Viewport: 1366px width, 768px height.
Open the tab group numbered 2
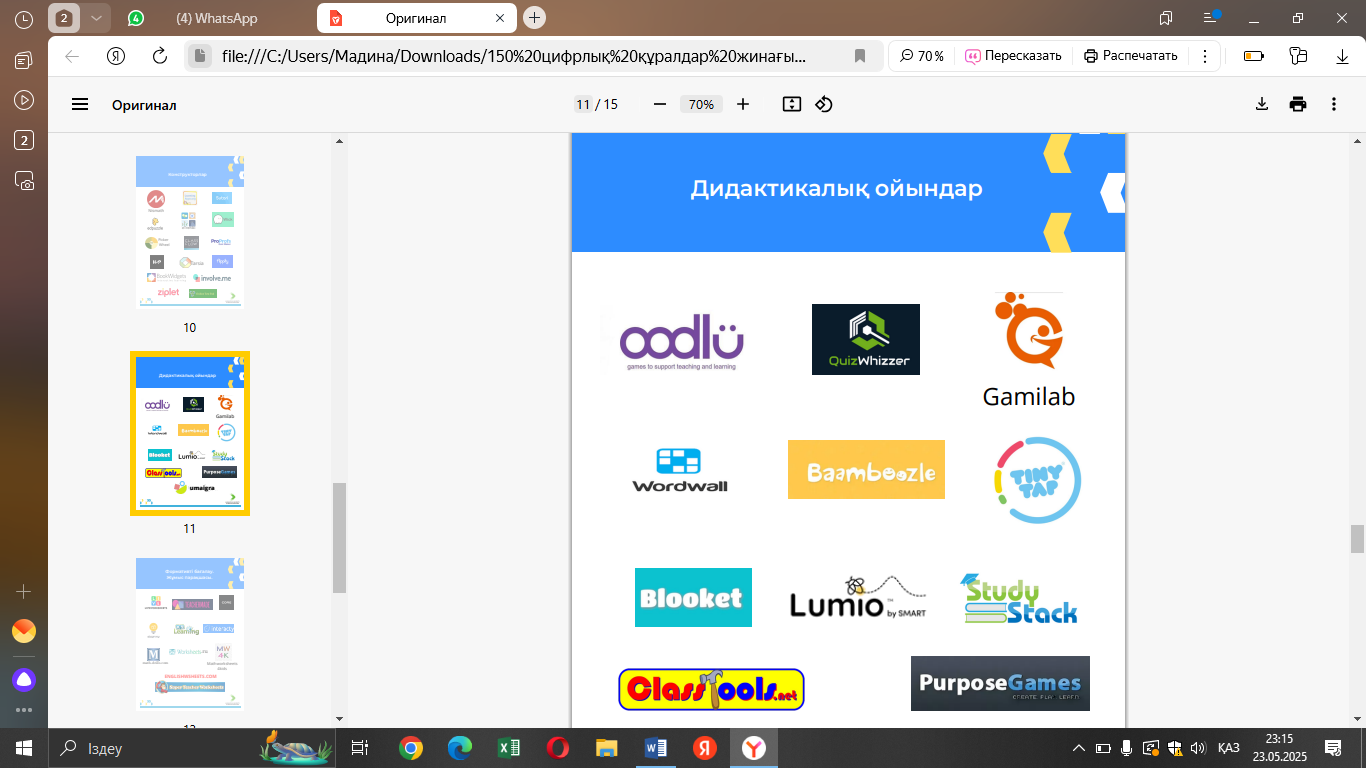click(63, 18)
